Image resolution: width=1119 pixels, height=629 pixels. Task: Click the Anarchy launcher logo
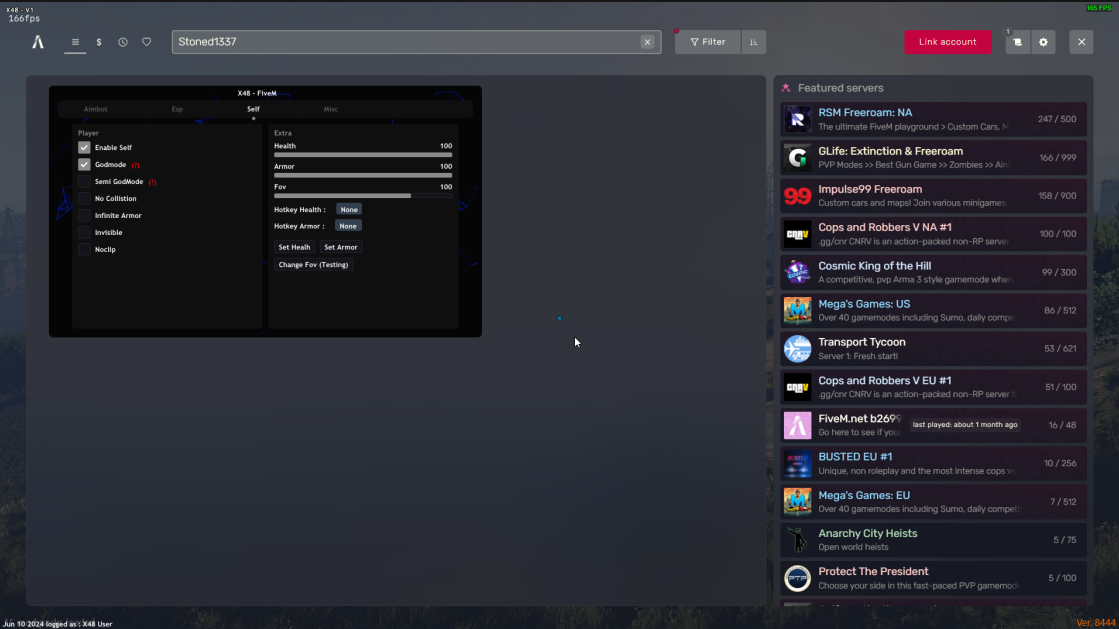tap(37, 41)
